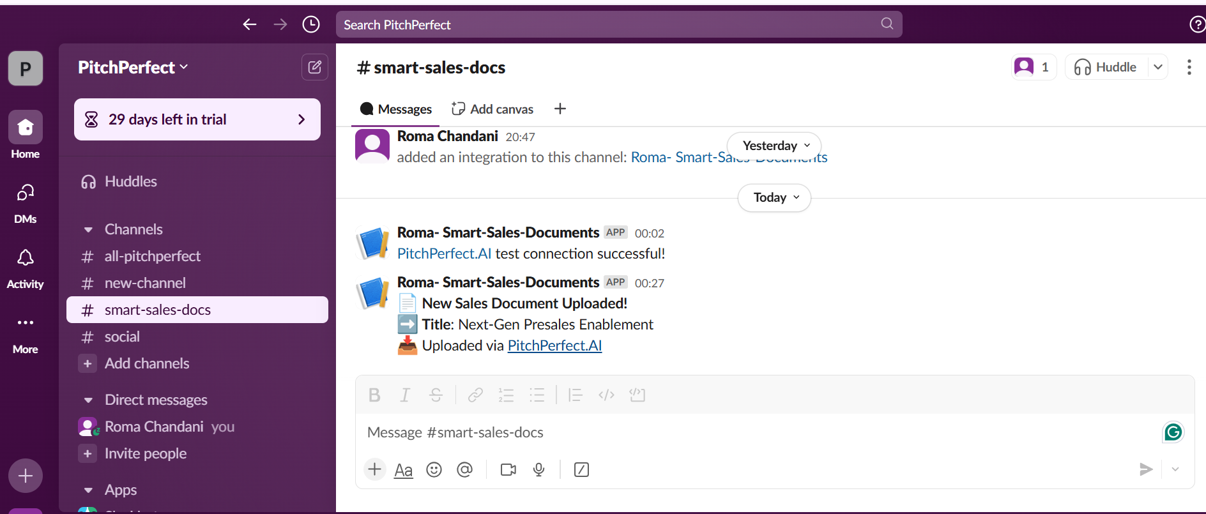Open attachments plus in composer
Viewport: 1206px width, 514px height.
click(374, 469)
